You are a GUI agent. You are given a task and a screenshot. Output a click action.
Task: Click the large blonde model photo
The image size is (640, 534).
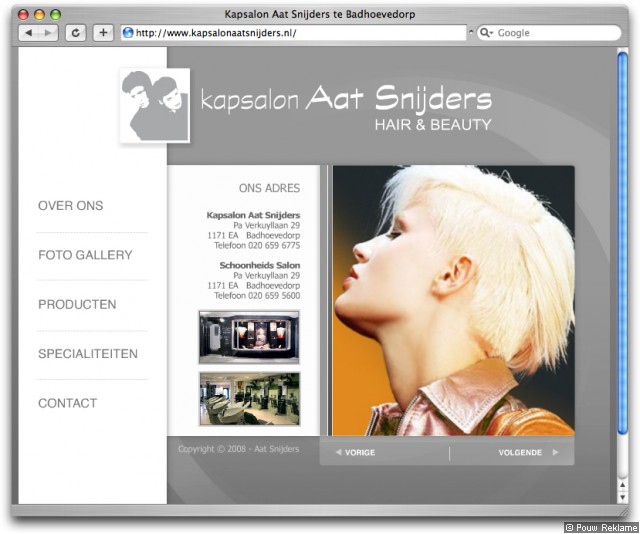click(453, 300)
